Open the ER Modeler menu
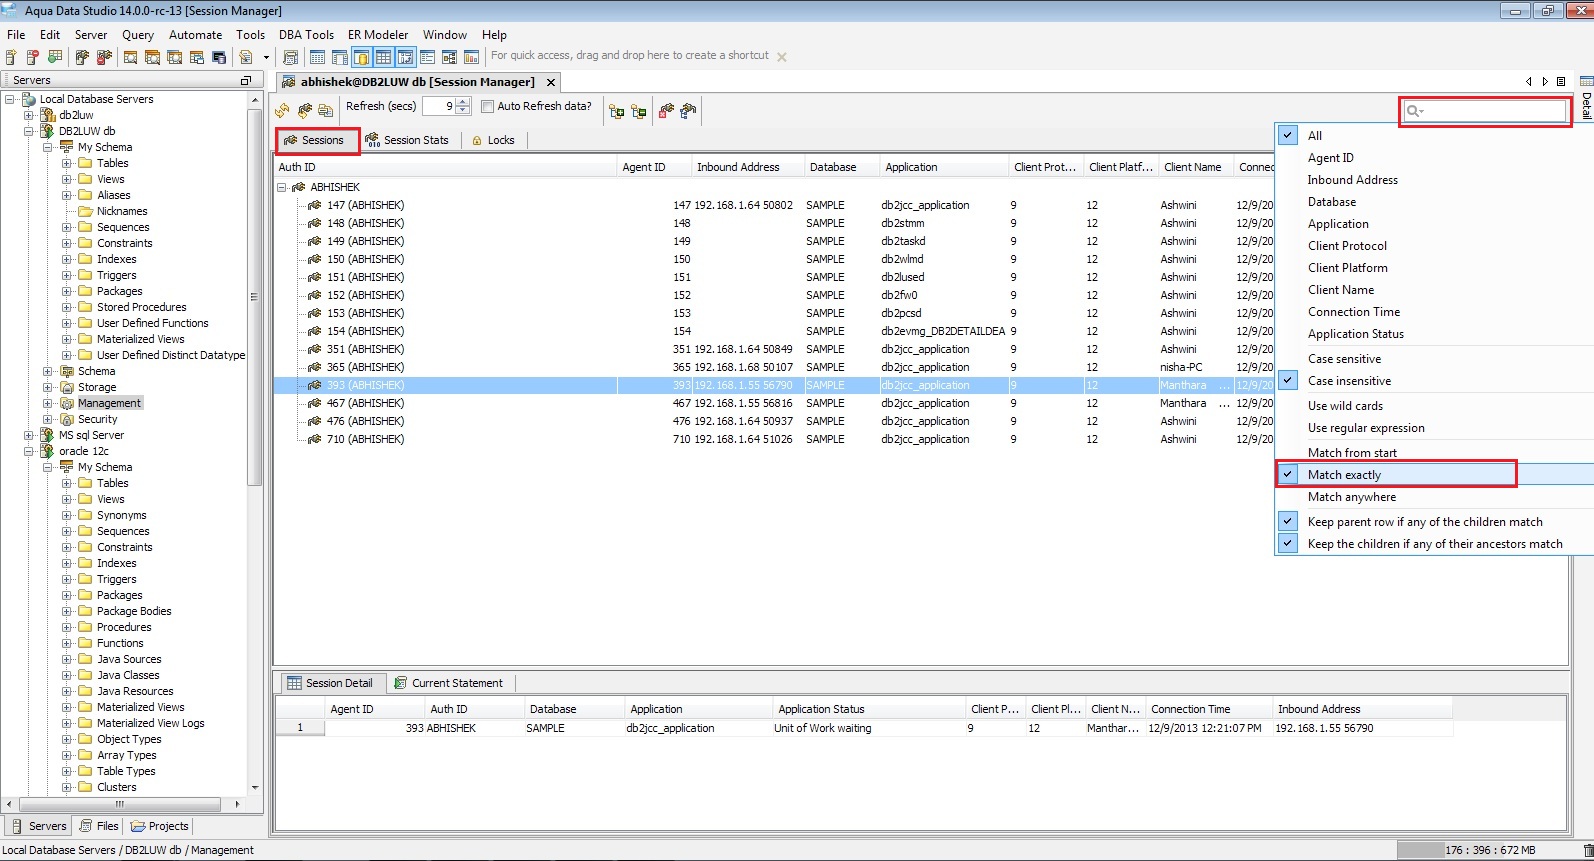Viewport: 1594px width, 861px height. pos(378,35)
